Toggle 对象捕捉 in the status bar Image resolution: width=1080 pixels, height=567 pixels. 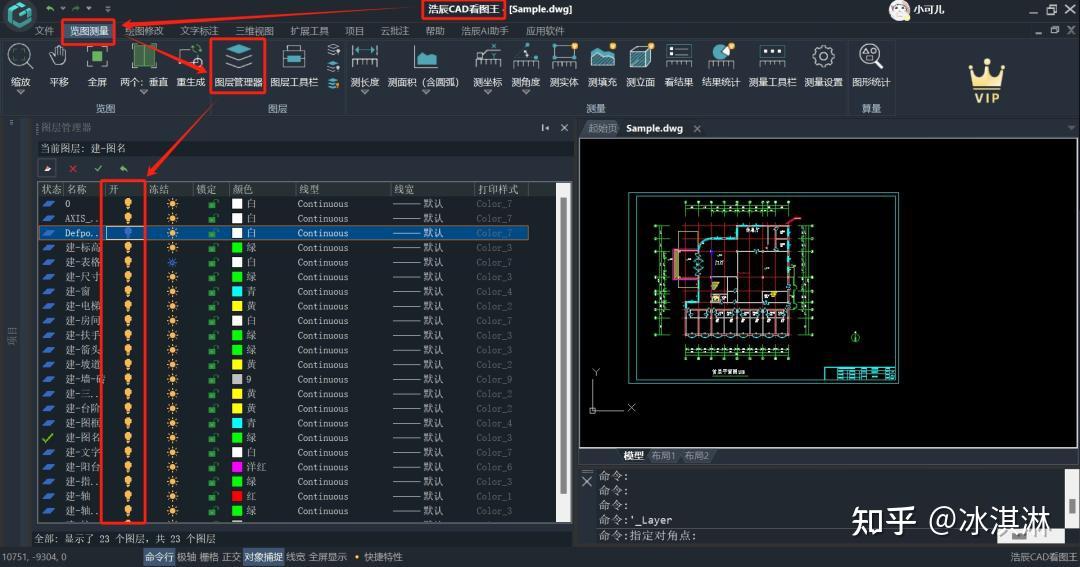pyautogui.click(x=263, y=557)
